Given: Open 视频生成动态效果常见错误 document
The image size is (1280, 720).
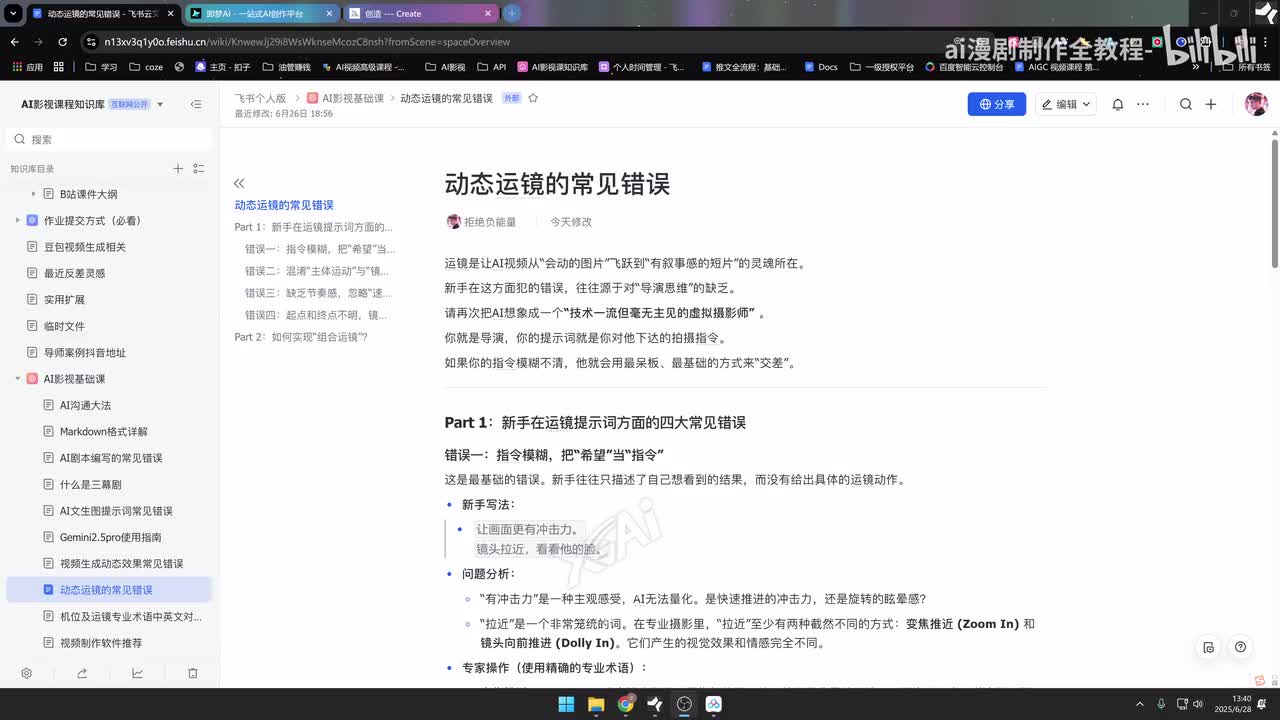Looking at the screenshot, I should pyautogui.click(x=121, y=564).
